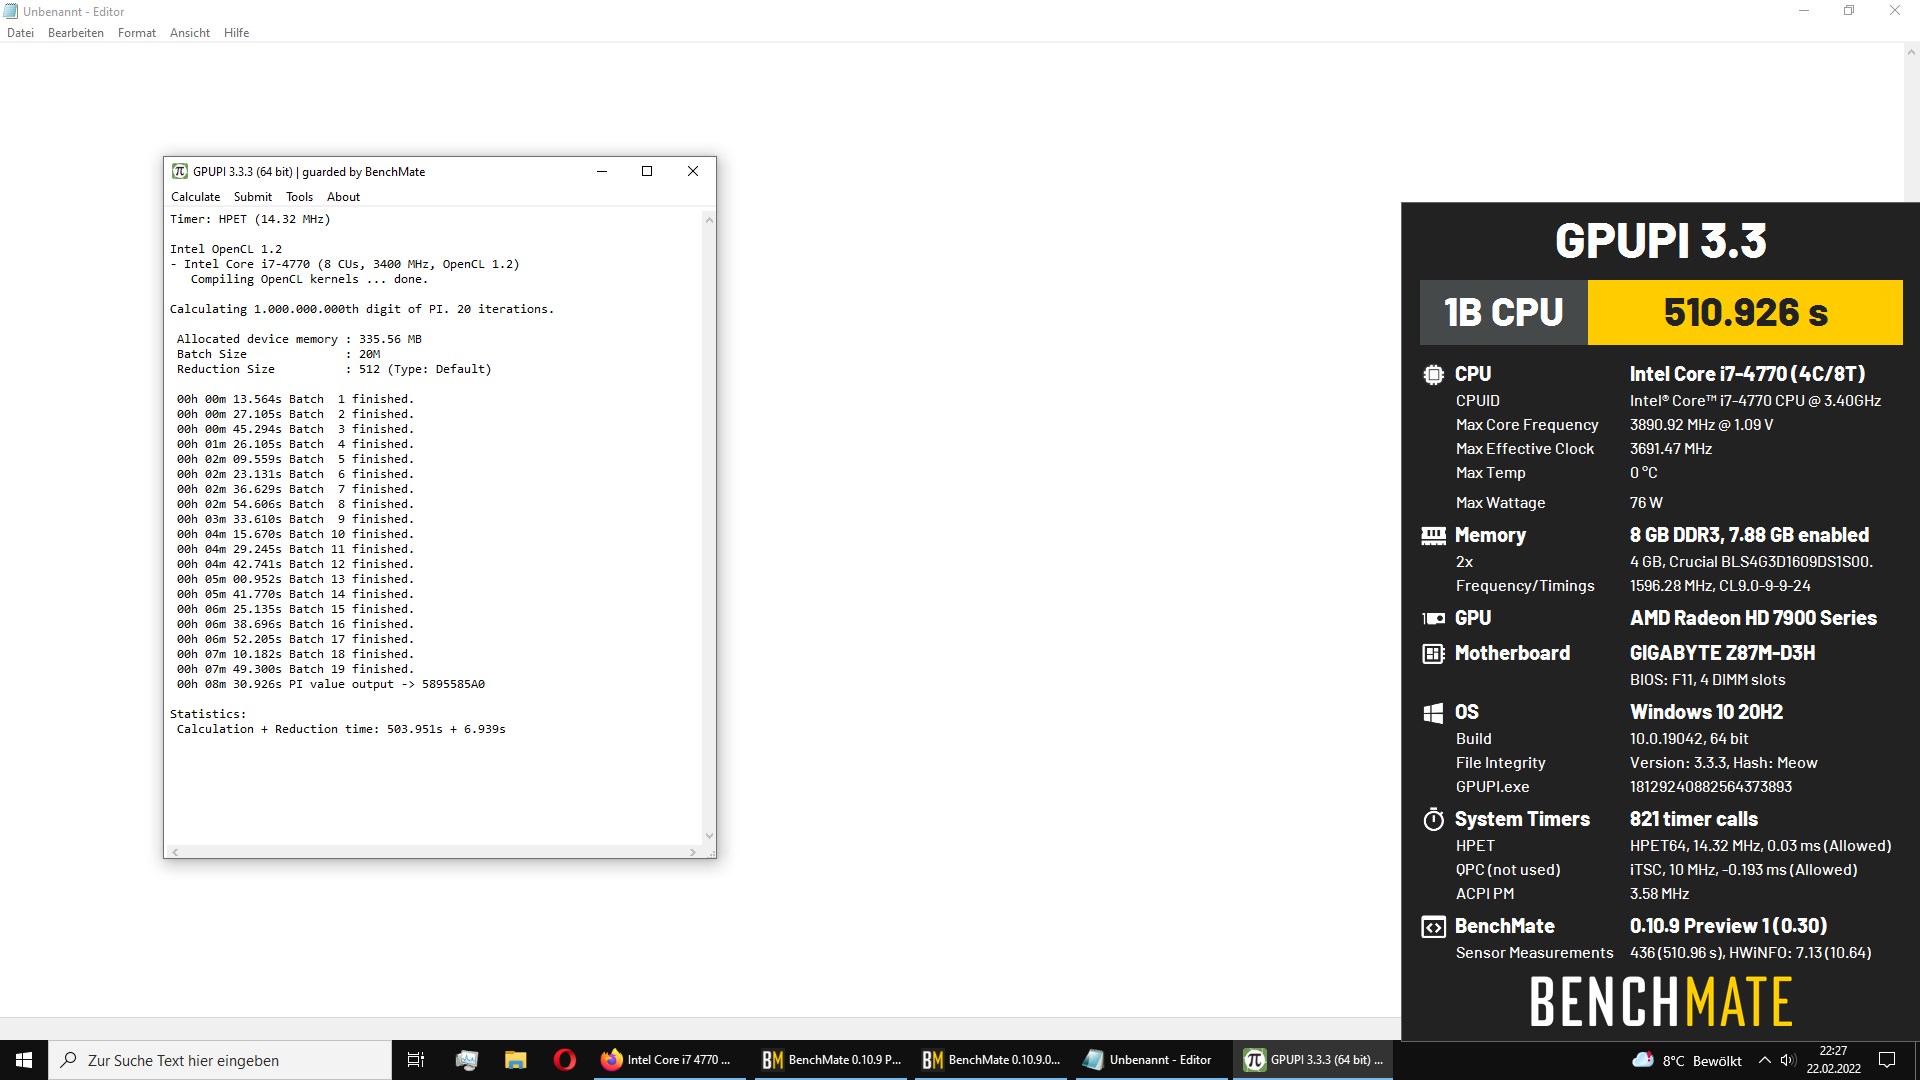Open the Windows Start menu
Screen dimensions: 1920x1080
point(24,1060)
